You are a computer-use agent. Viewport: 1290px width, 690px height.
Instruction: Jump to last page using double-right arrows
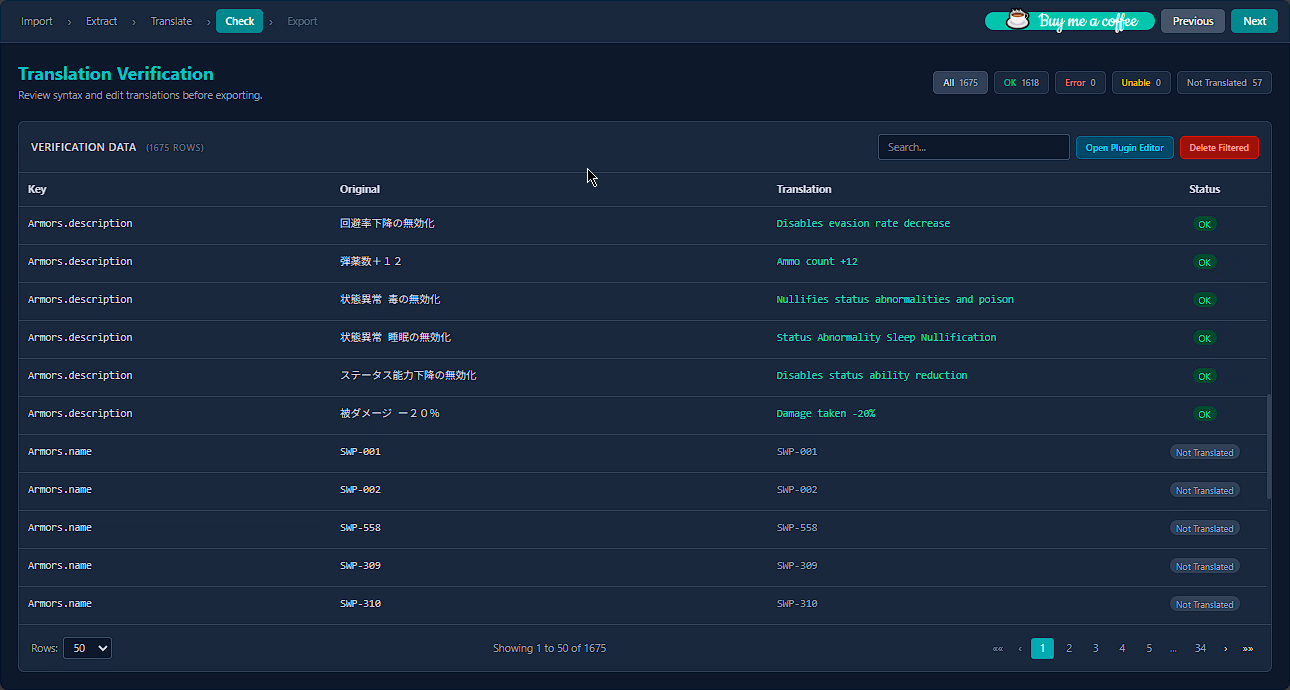click(x=1248, y=649)
